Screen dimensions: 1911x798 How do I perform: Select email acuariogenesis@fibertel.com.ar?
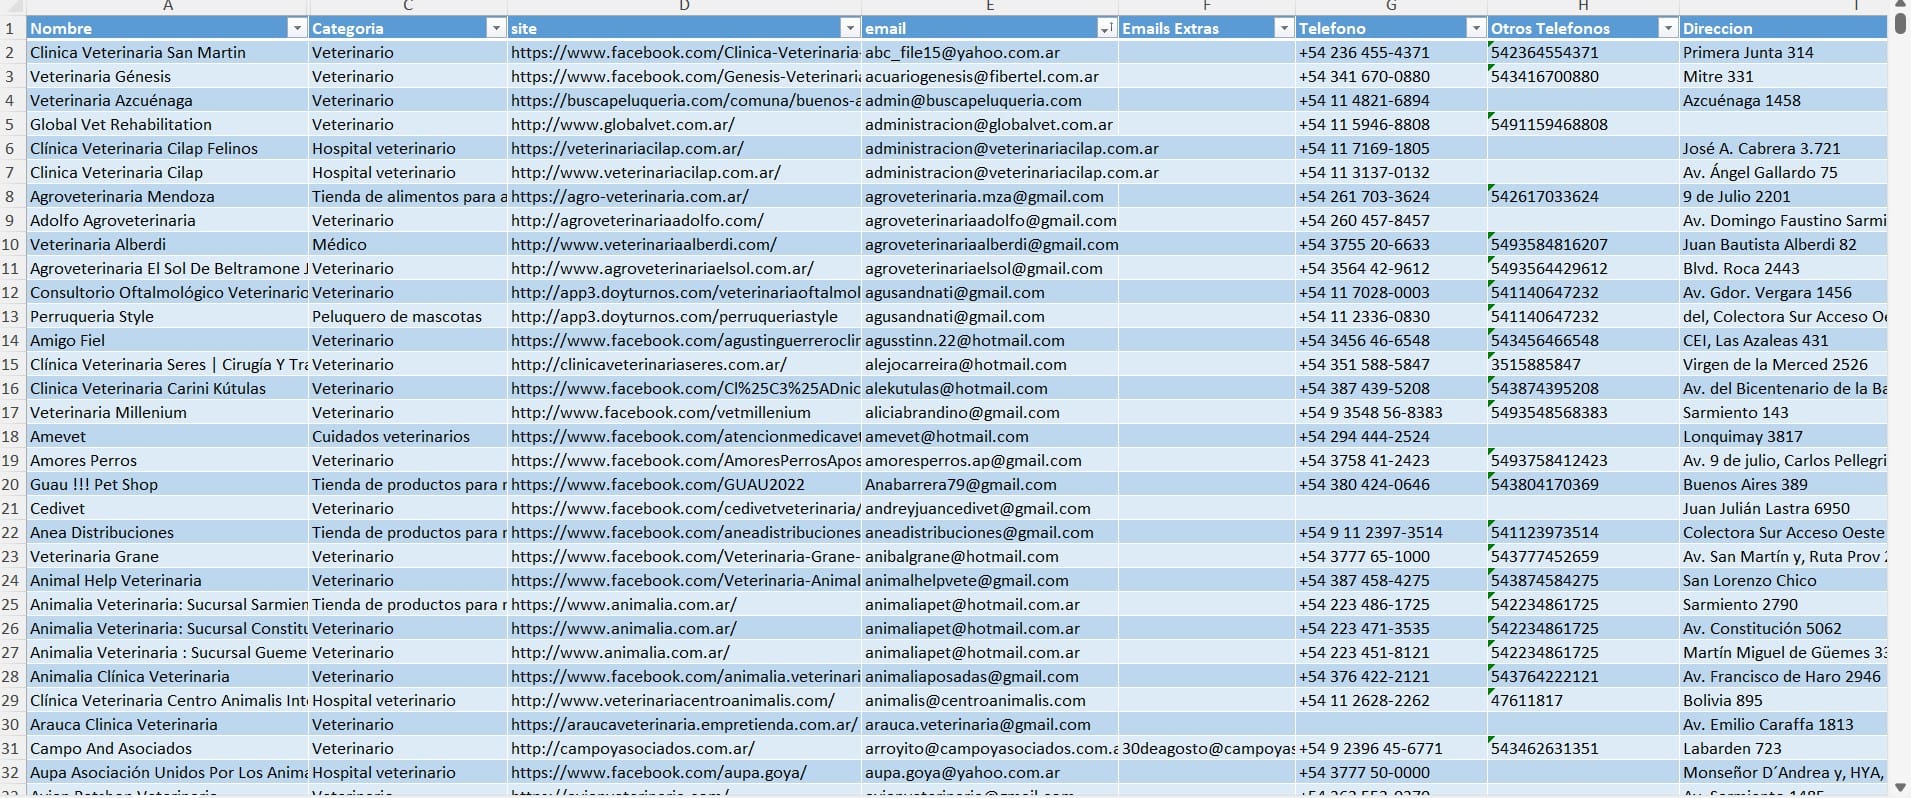pos(990,76)
